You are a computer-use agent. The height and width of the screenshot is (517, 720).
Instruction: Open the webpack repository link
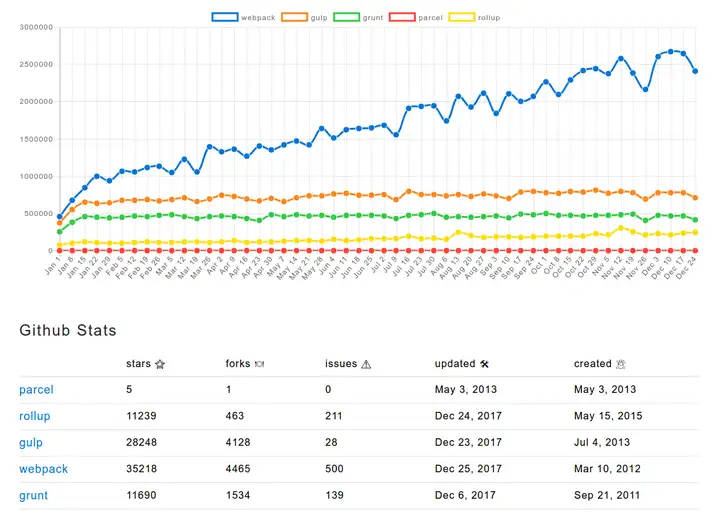pyautogui.click(x=43, y=469)
